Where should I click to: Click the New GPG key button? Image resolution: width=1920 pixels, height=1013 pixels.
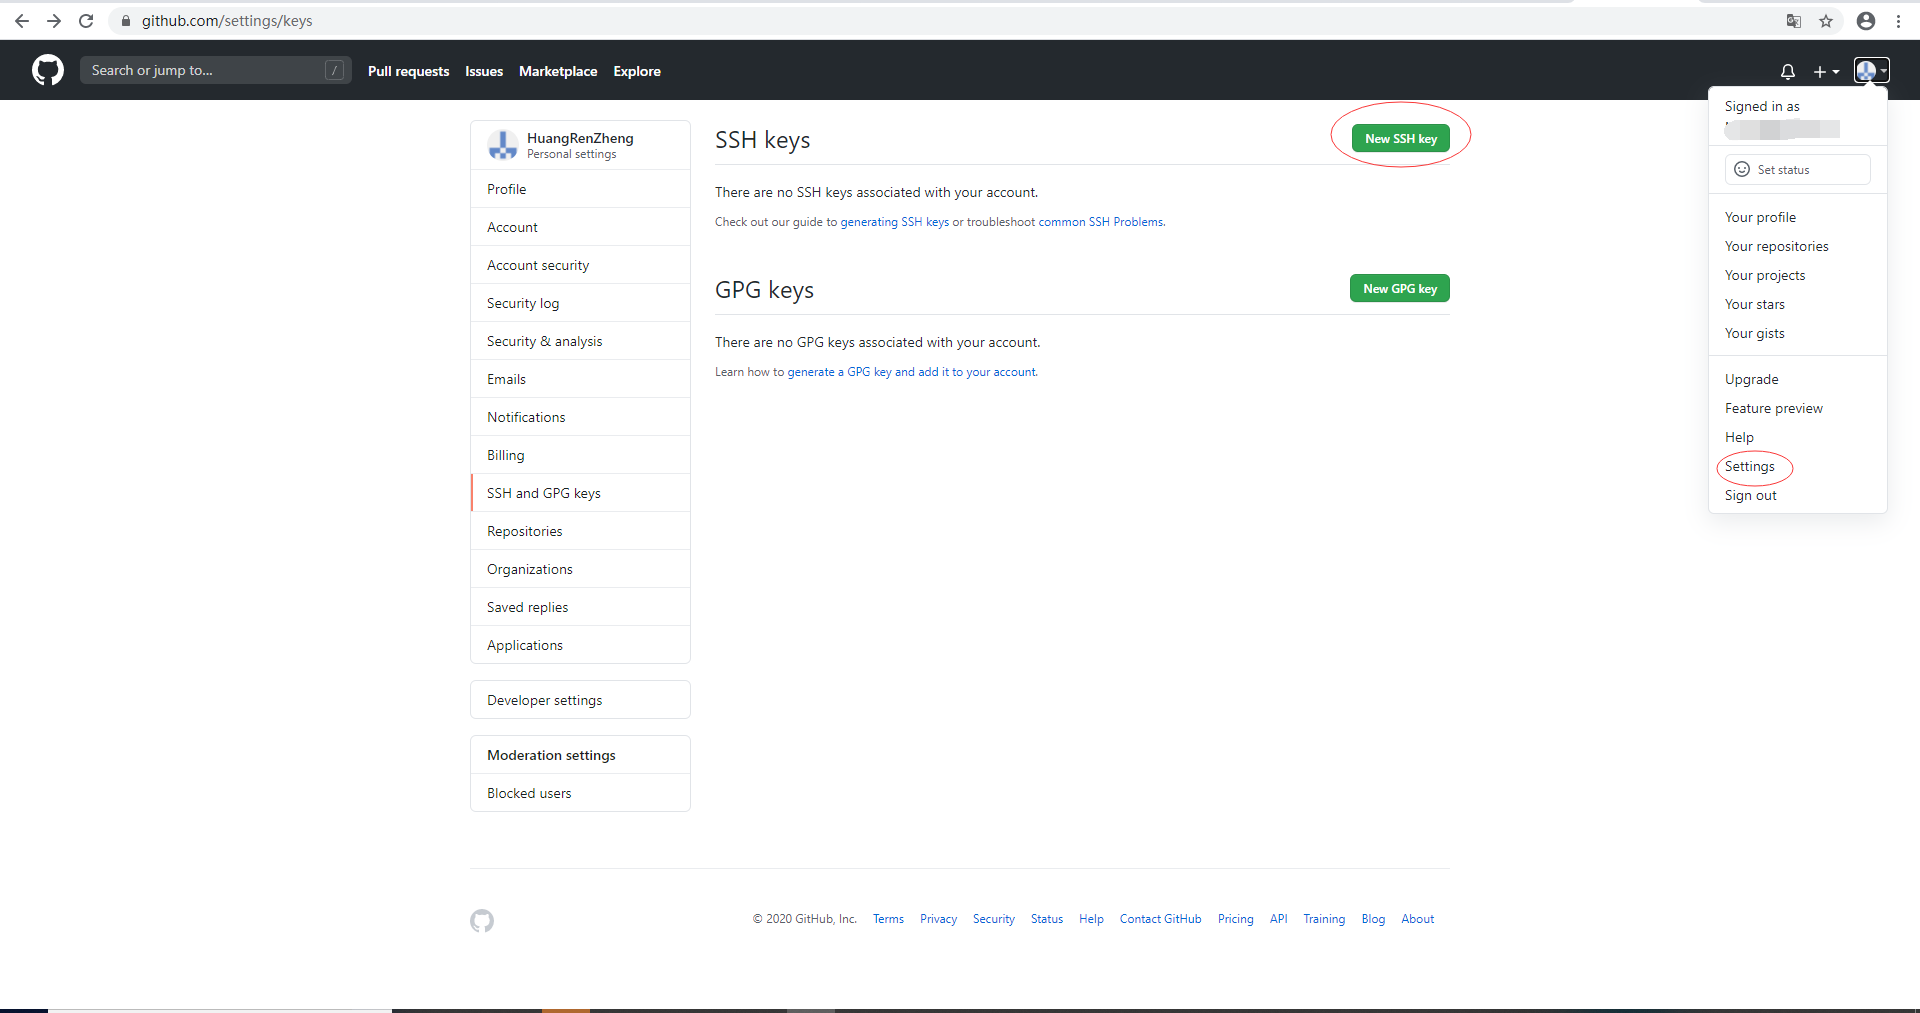point(1399,288)
